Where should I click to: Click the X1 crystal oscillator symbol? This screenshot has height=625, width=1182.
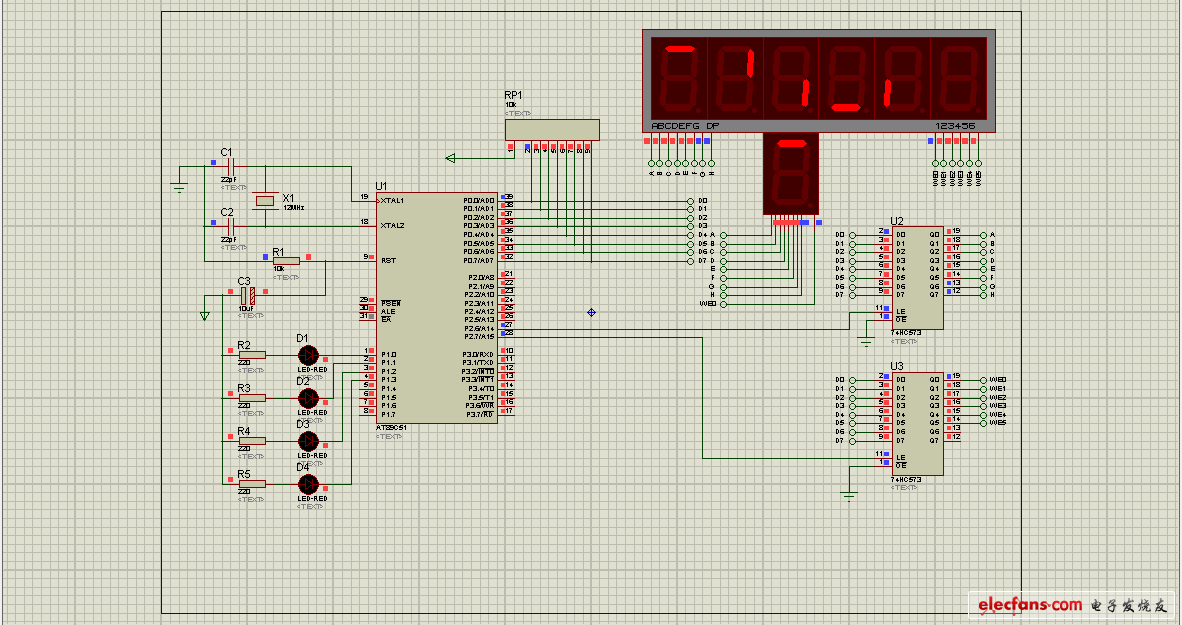(x=265, y=201)
